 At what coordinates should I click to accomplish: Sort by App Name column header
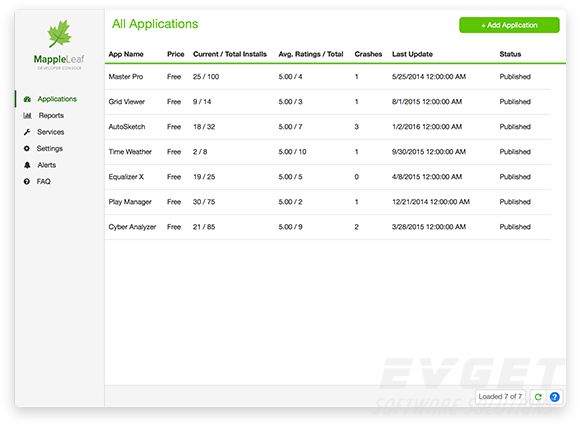126,54
